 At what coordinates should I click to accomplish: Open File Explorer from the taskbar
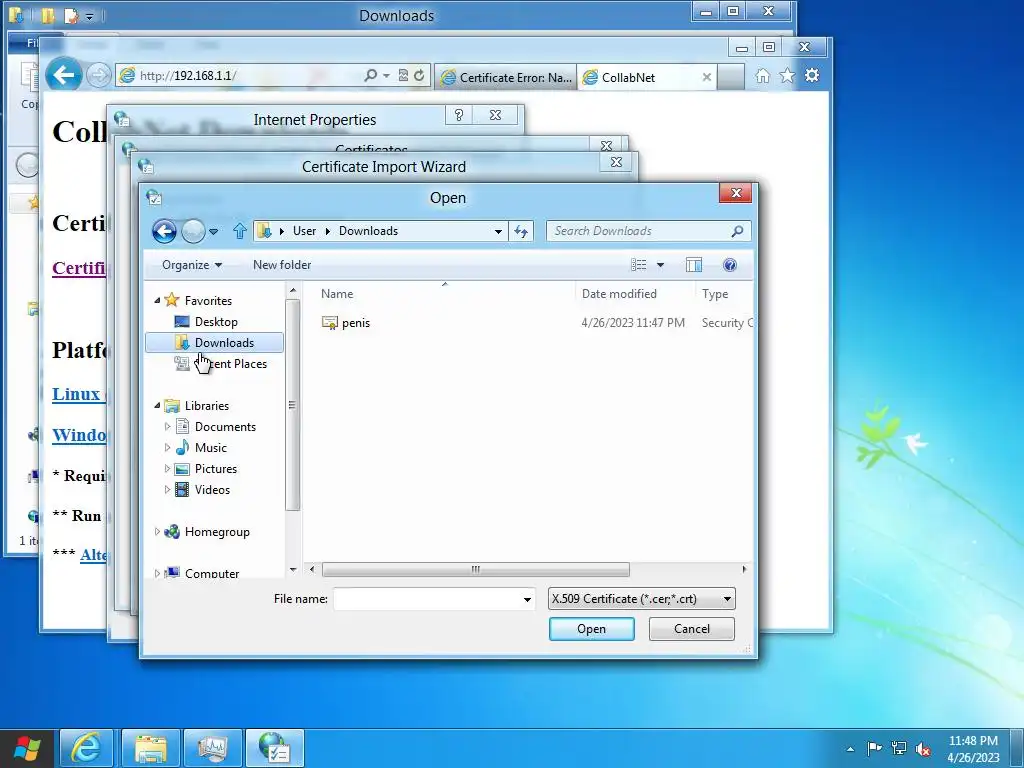coord(150,748)
